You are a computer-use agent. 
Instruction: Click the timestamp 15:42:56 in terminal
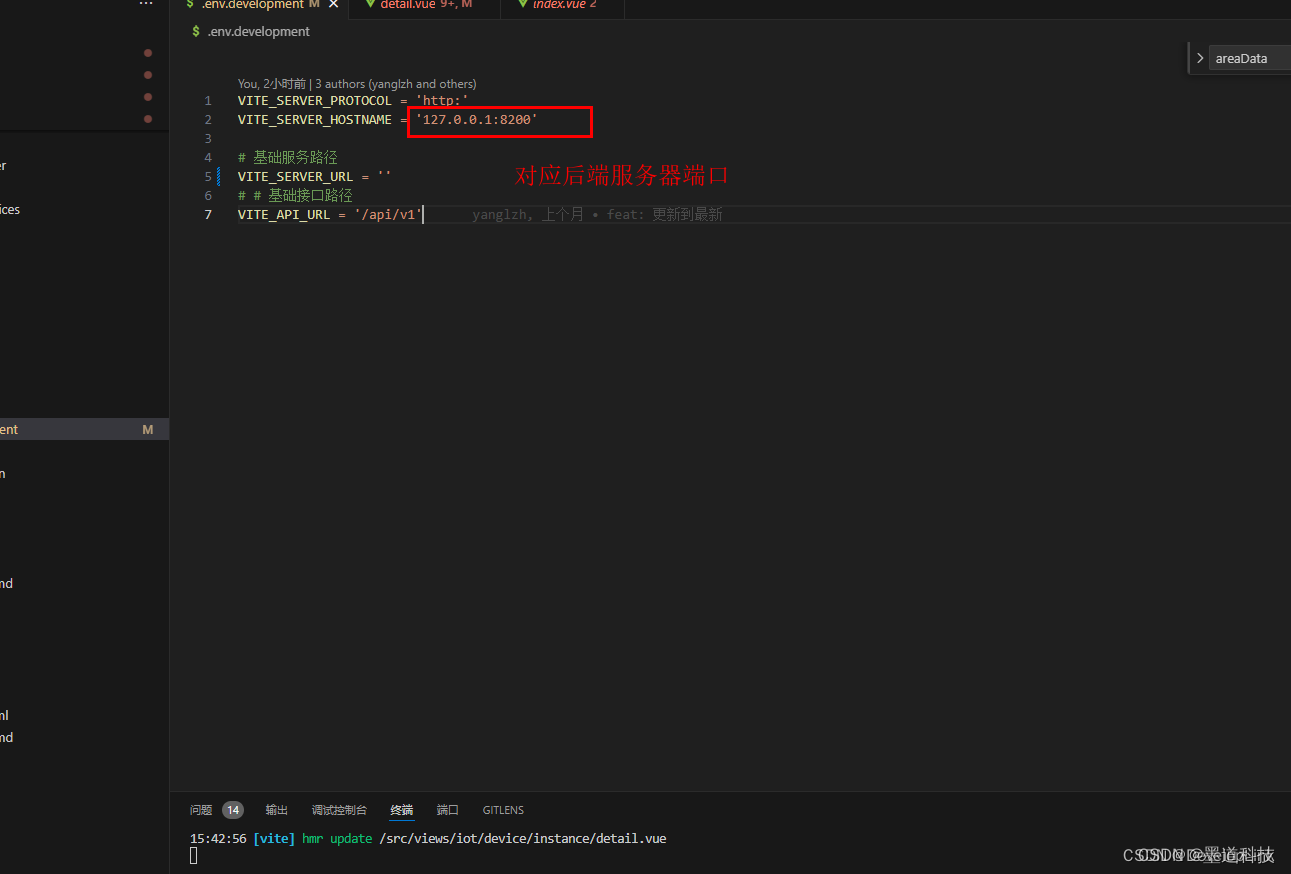tap(218, 839)
